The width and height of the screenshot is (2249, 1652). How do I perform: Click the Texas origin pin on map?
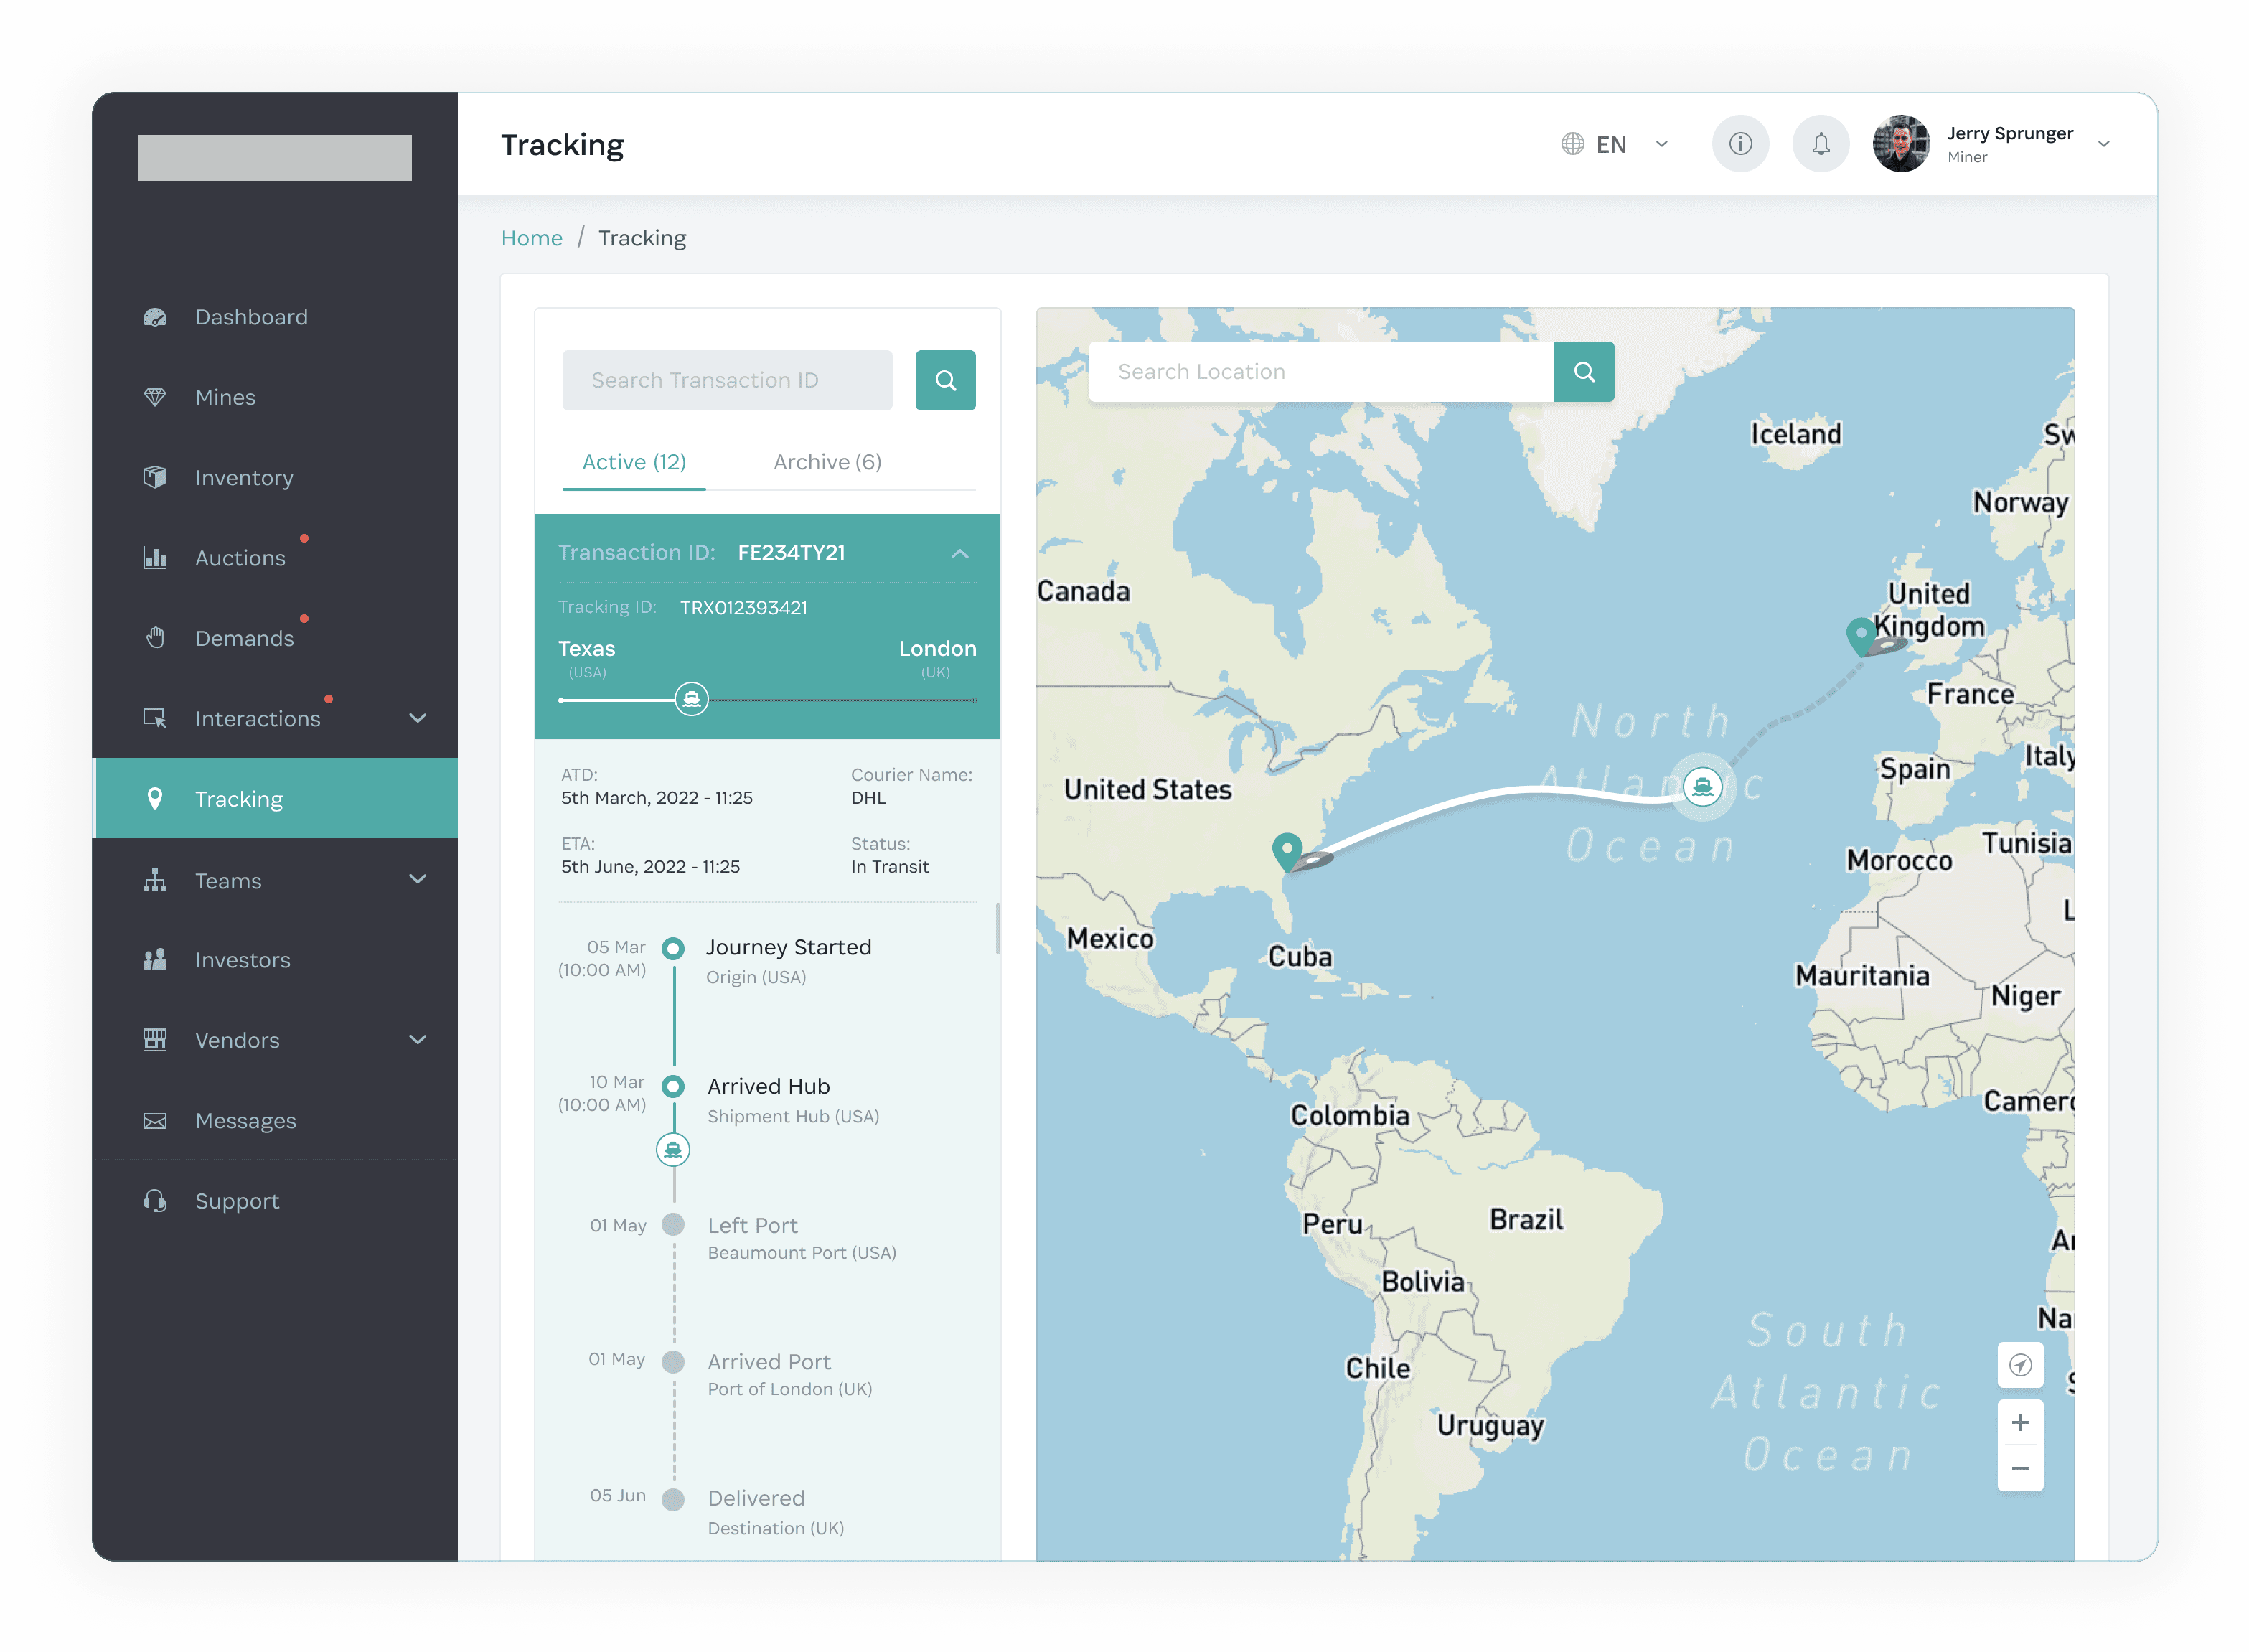1287,850
